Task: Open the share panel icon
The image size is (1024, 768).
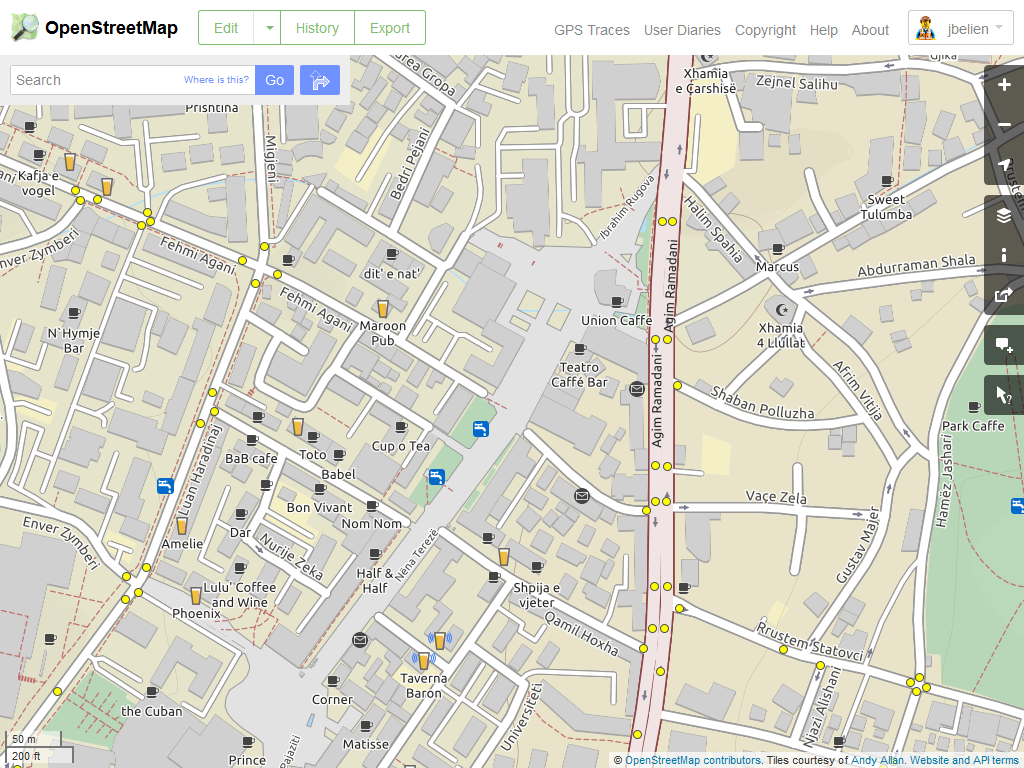Action: pyautogui.click(x=1004, y=295)
